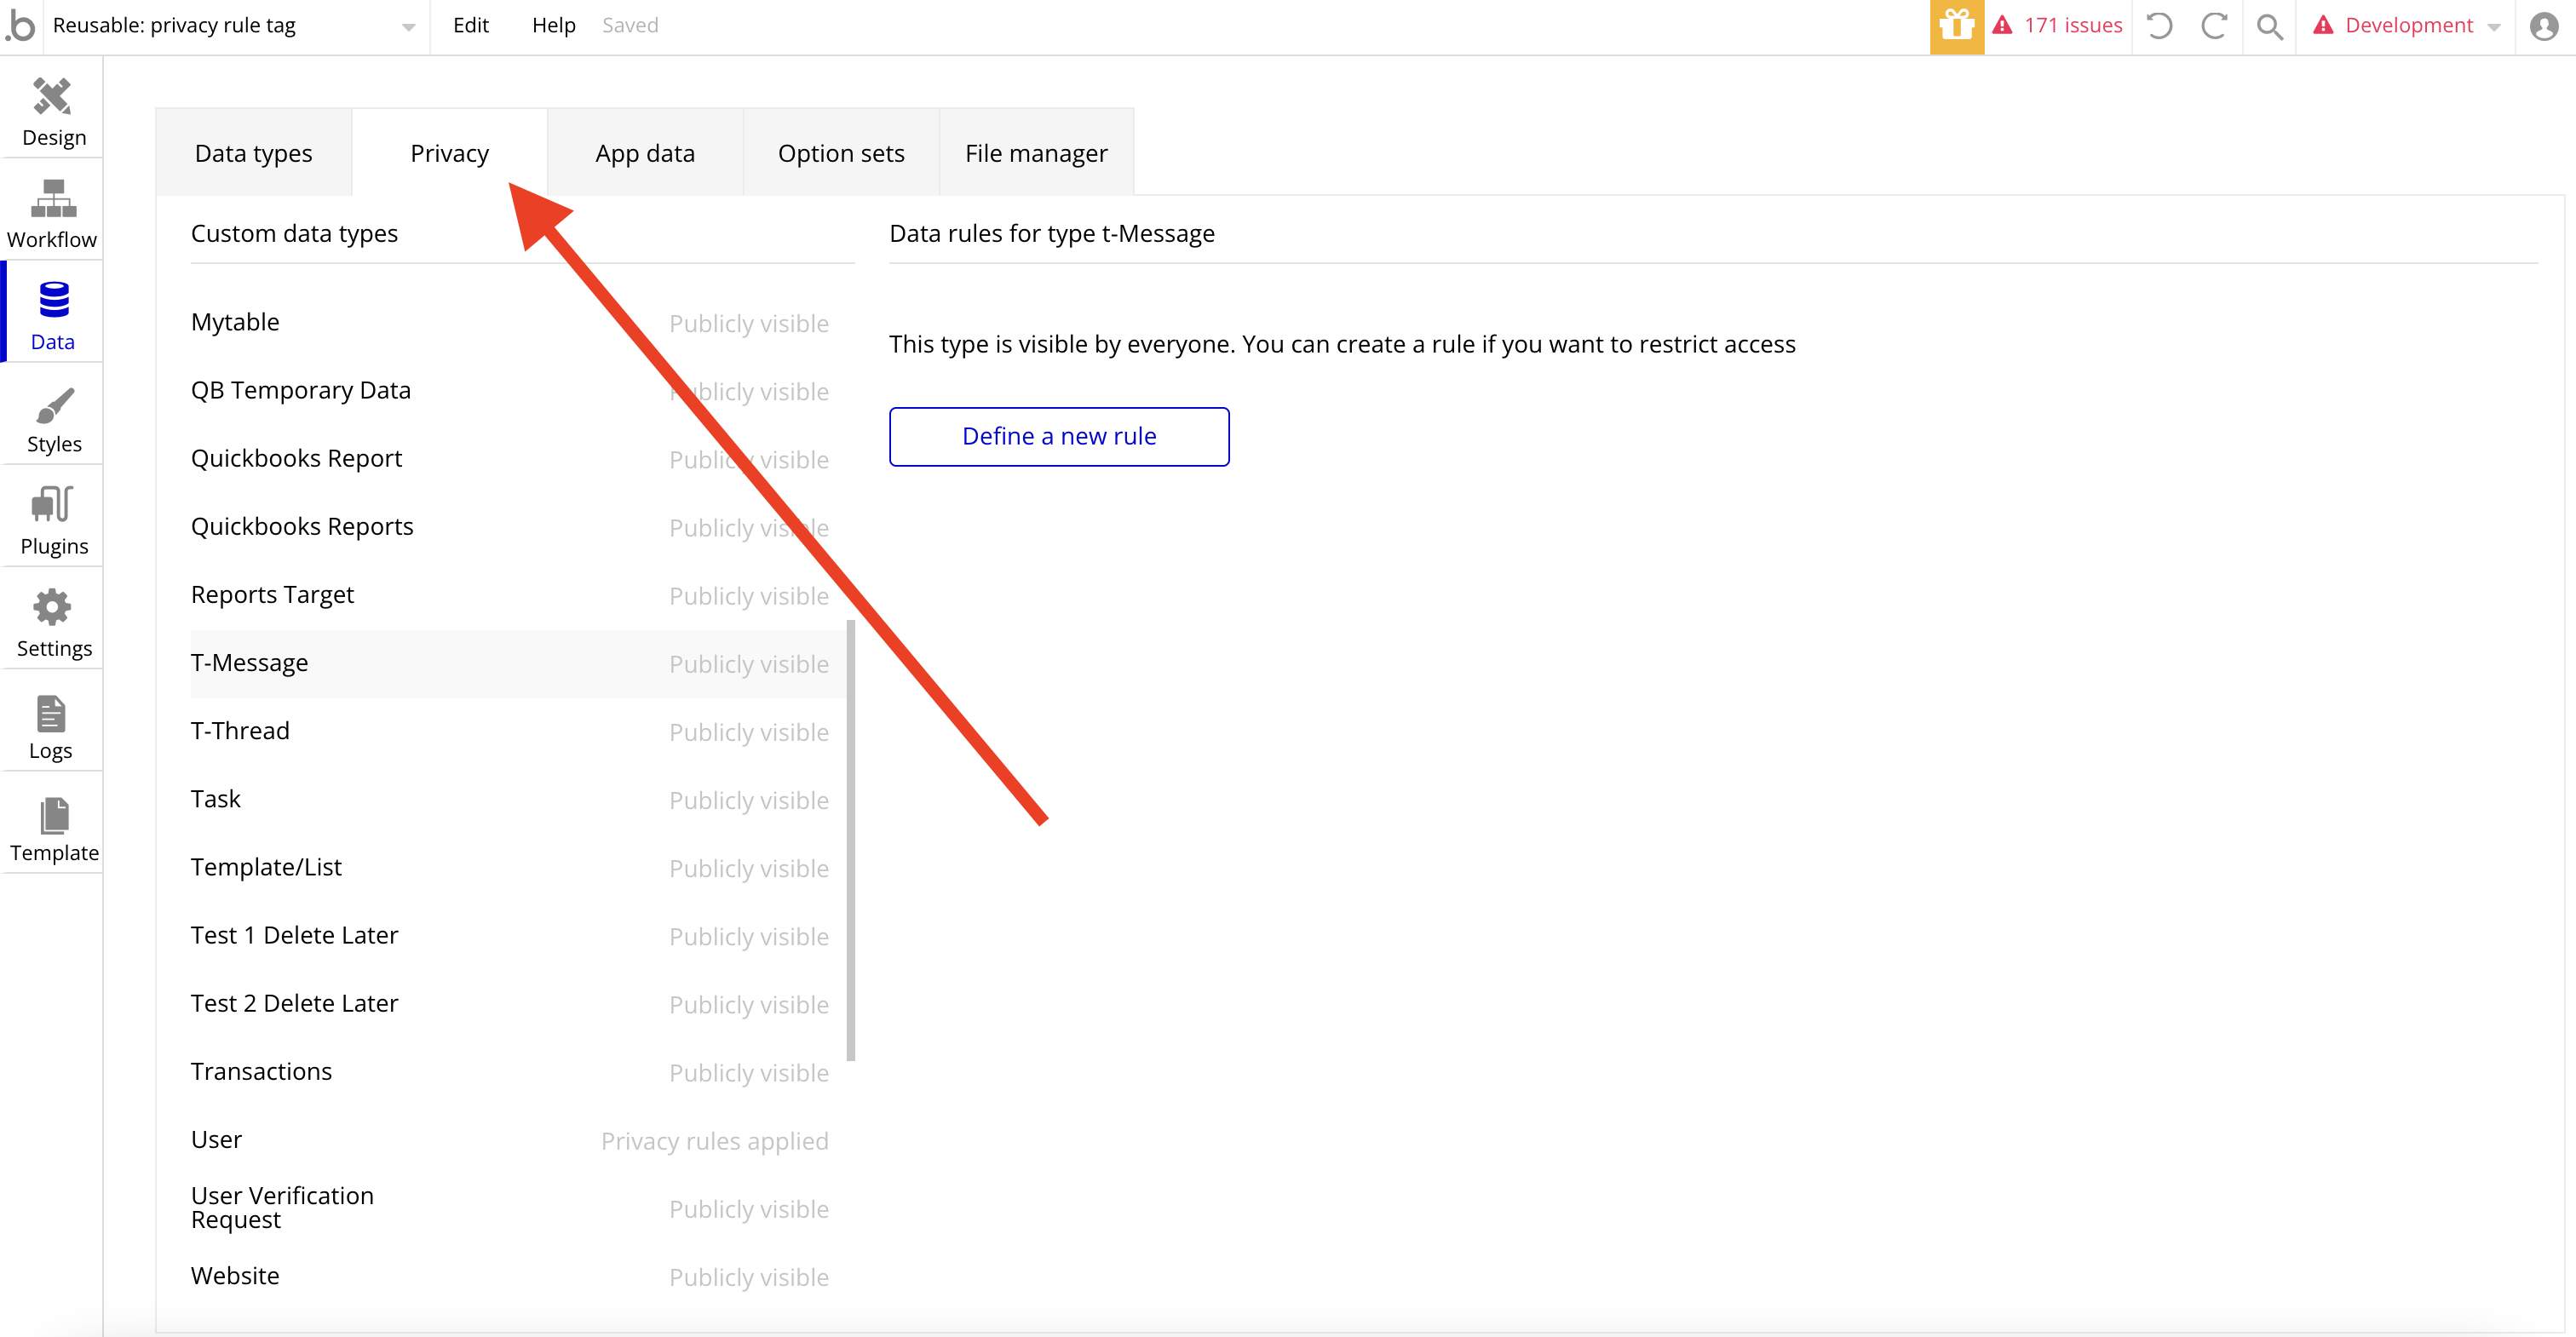Screen dimensions: 2576x1337
Task: Click the gift box icon
Action: [x=1956, y=26]
